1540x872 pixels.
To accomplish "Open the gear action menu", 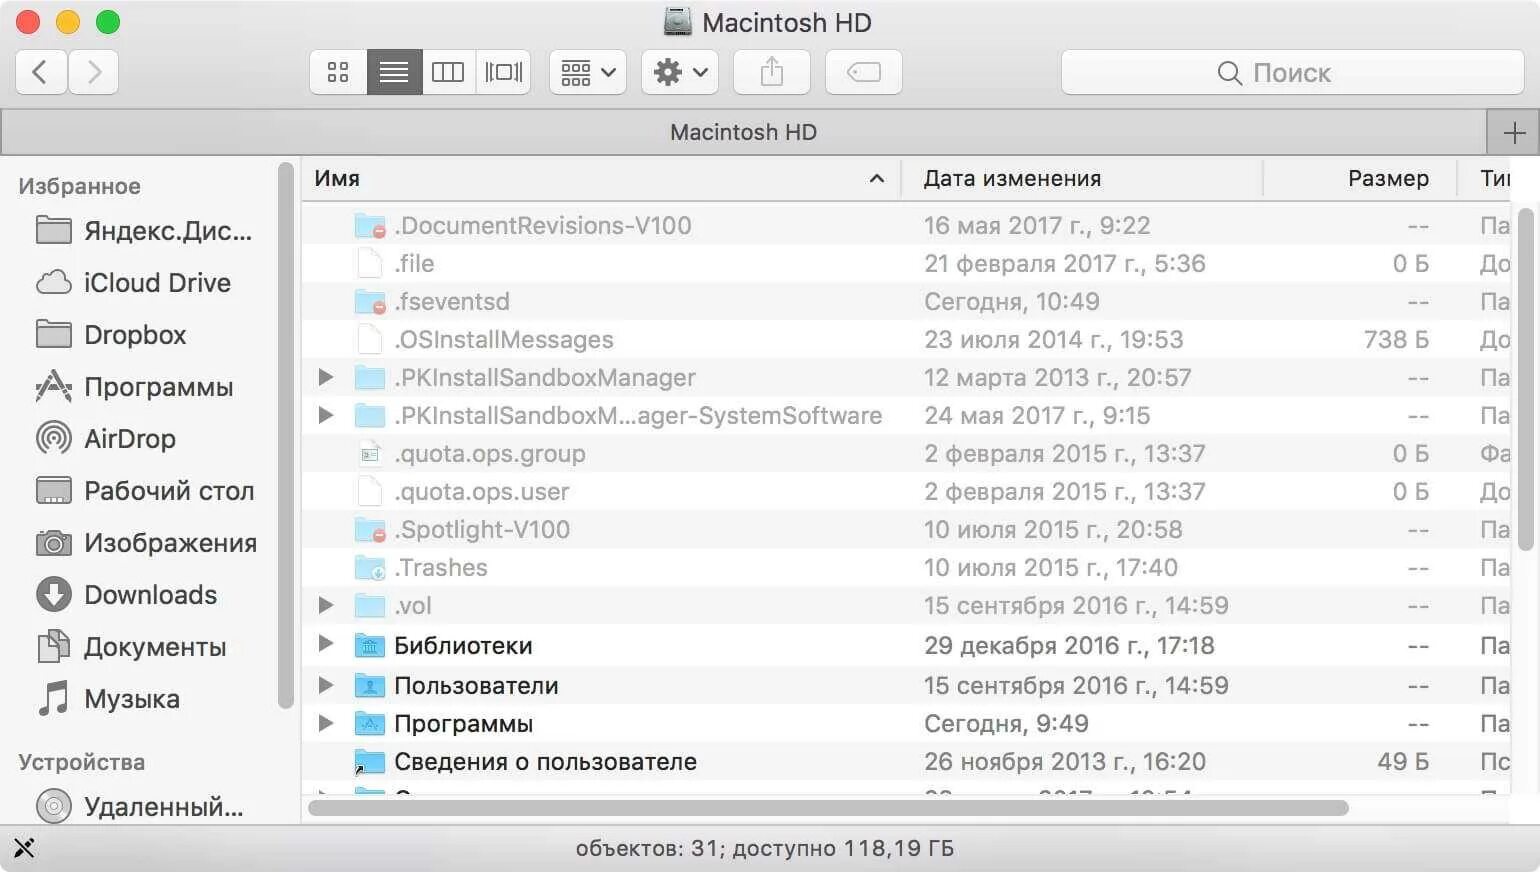I will pos(680,72).
